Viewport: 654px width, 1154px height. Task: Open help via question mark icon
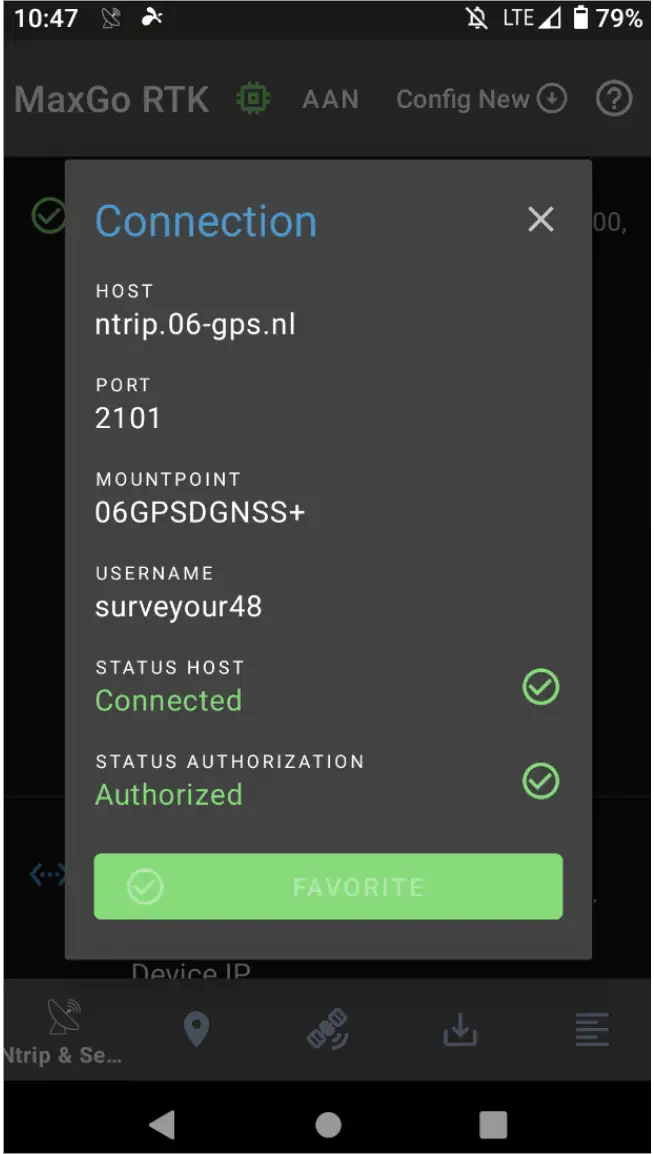[x=614, y=99]
